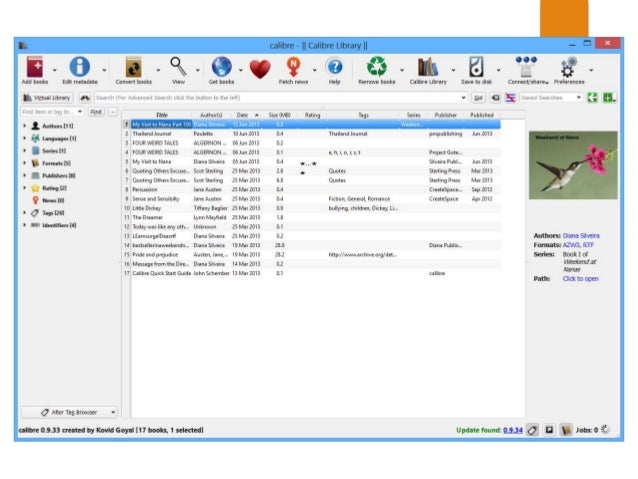Click the Find button in tag browser
638x479 pixels.
(x=96, y=112)
